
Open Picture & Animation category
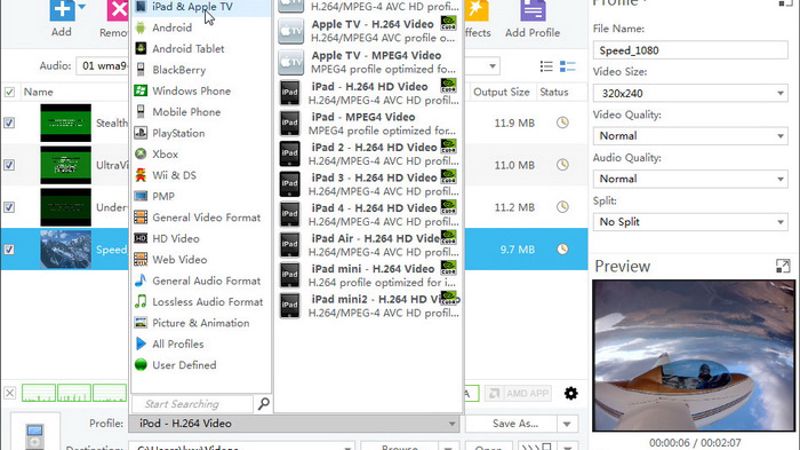pos(201,323)
